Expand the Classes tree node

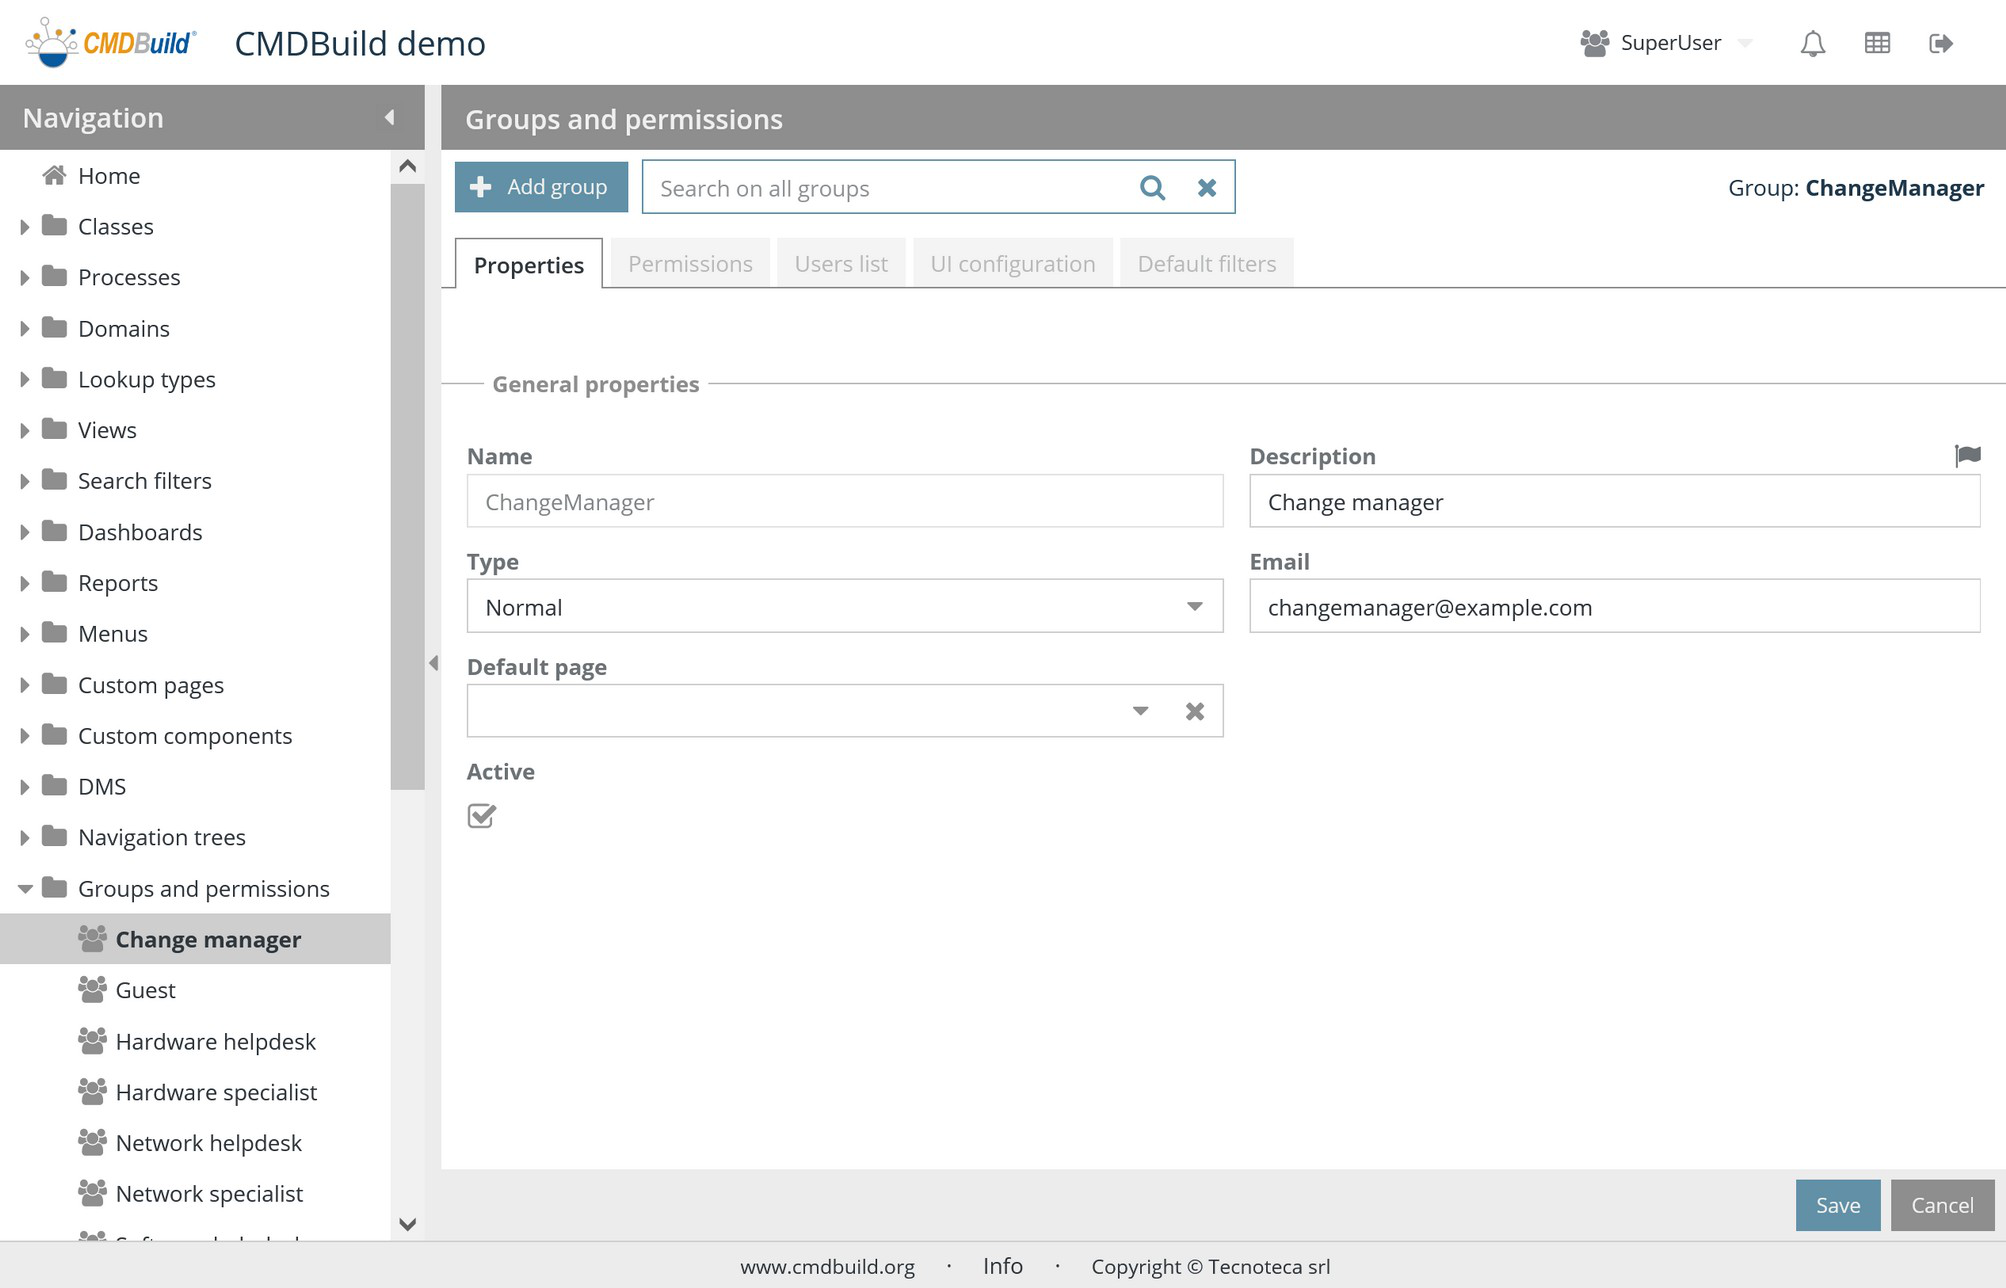[x=25, y=227]
